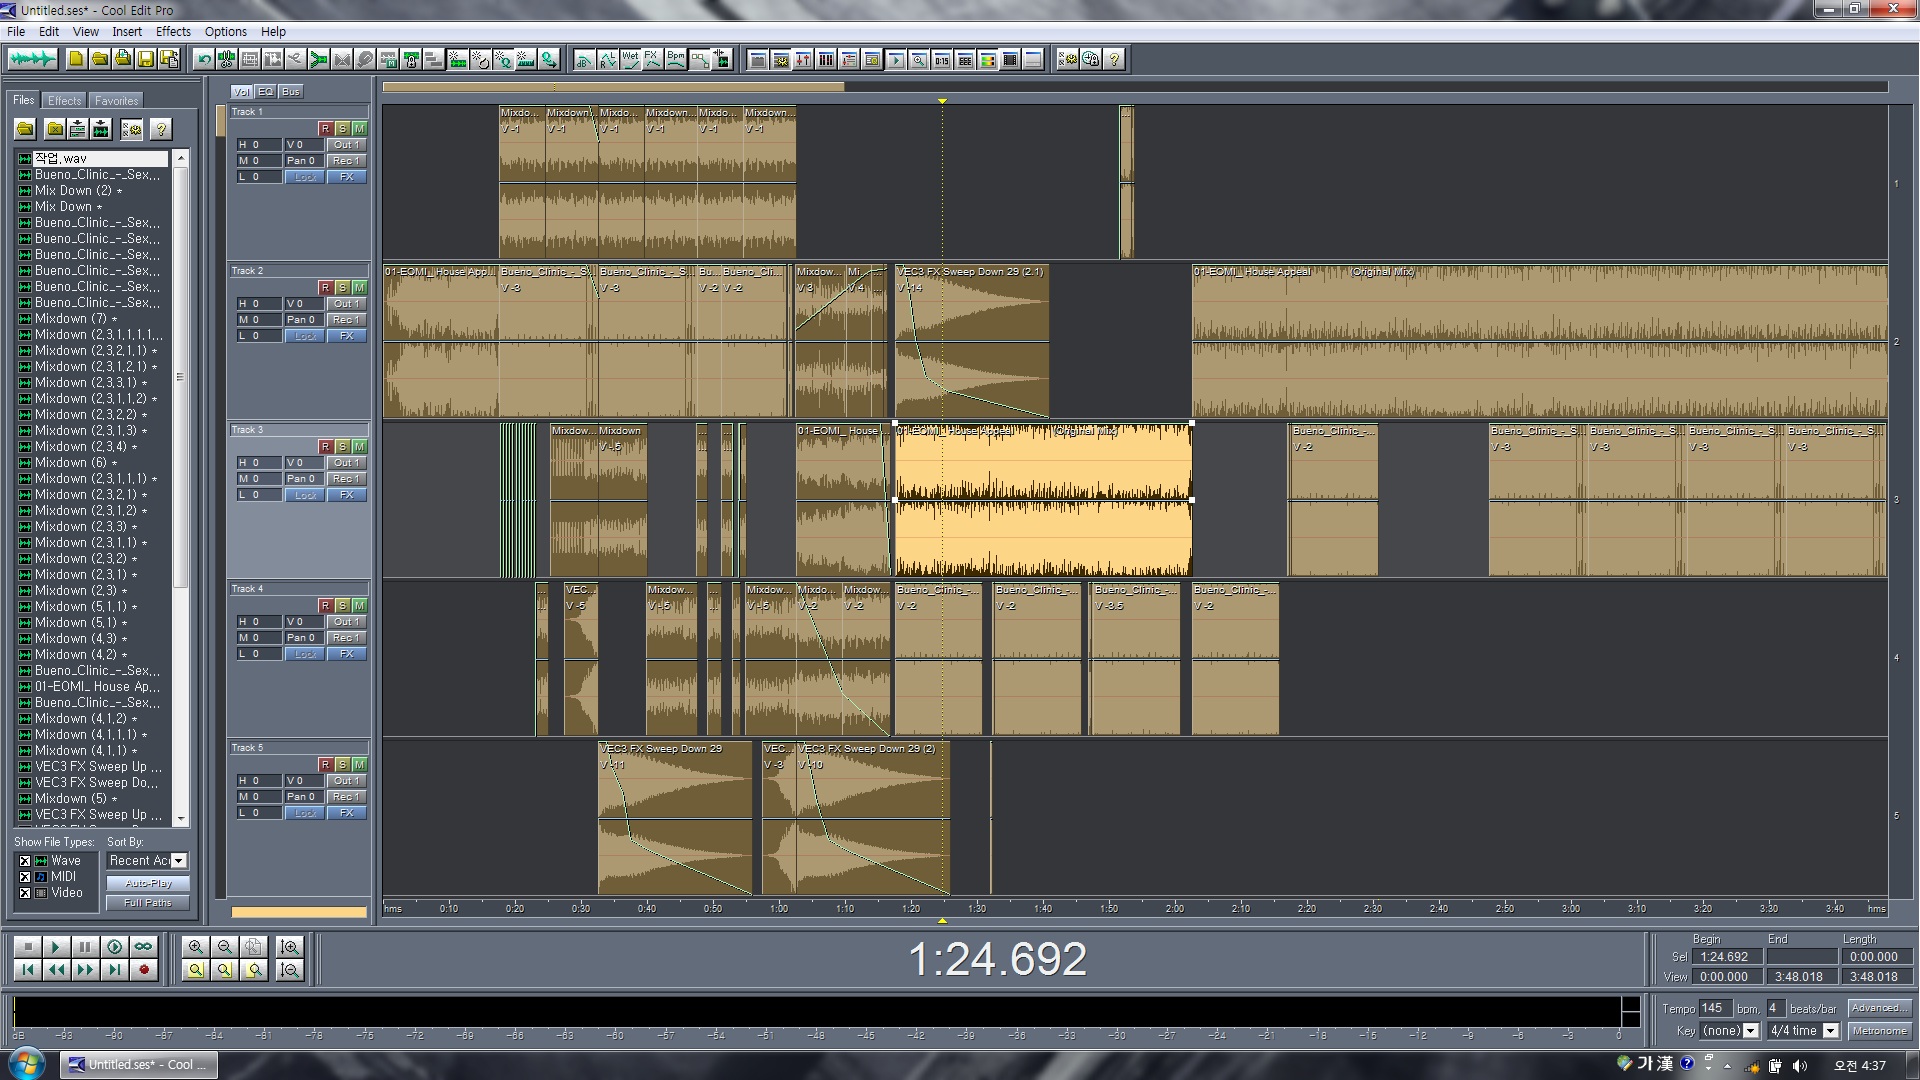Image resolution: width=1920 pixels, height=1080 pixels.
Task: Click the Track 1 Lock button
Action: [x=305, y=177]
